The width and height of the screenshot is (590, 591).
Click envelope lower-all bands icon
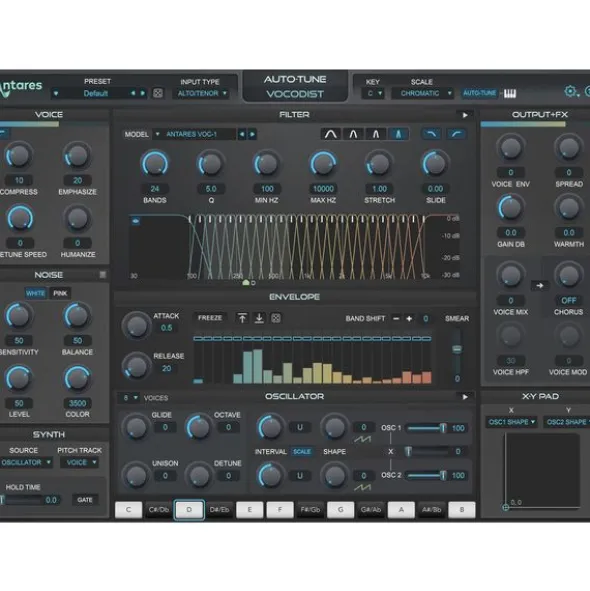[259, 318]
